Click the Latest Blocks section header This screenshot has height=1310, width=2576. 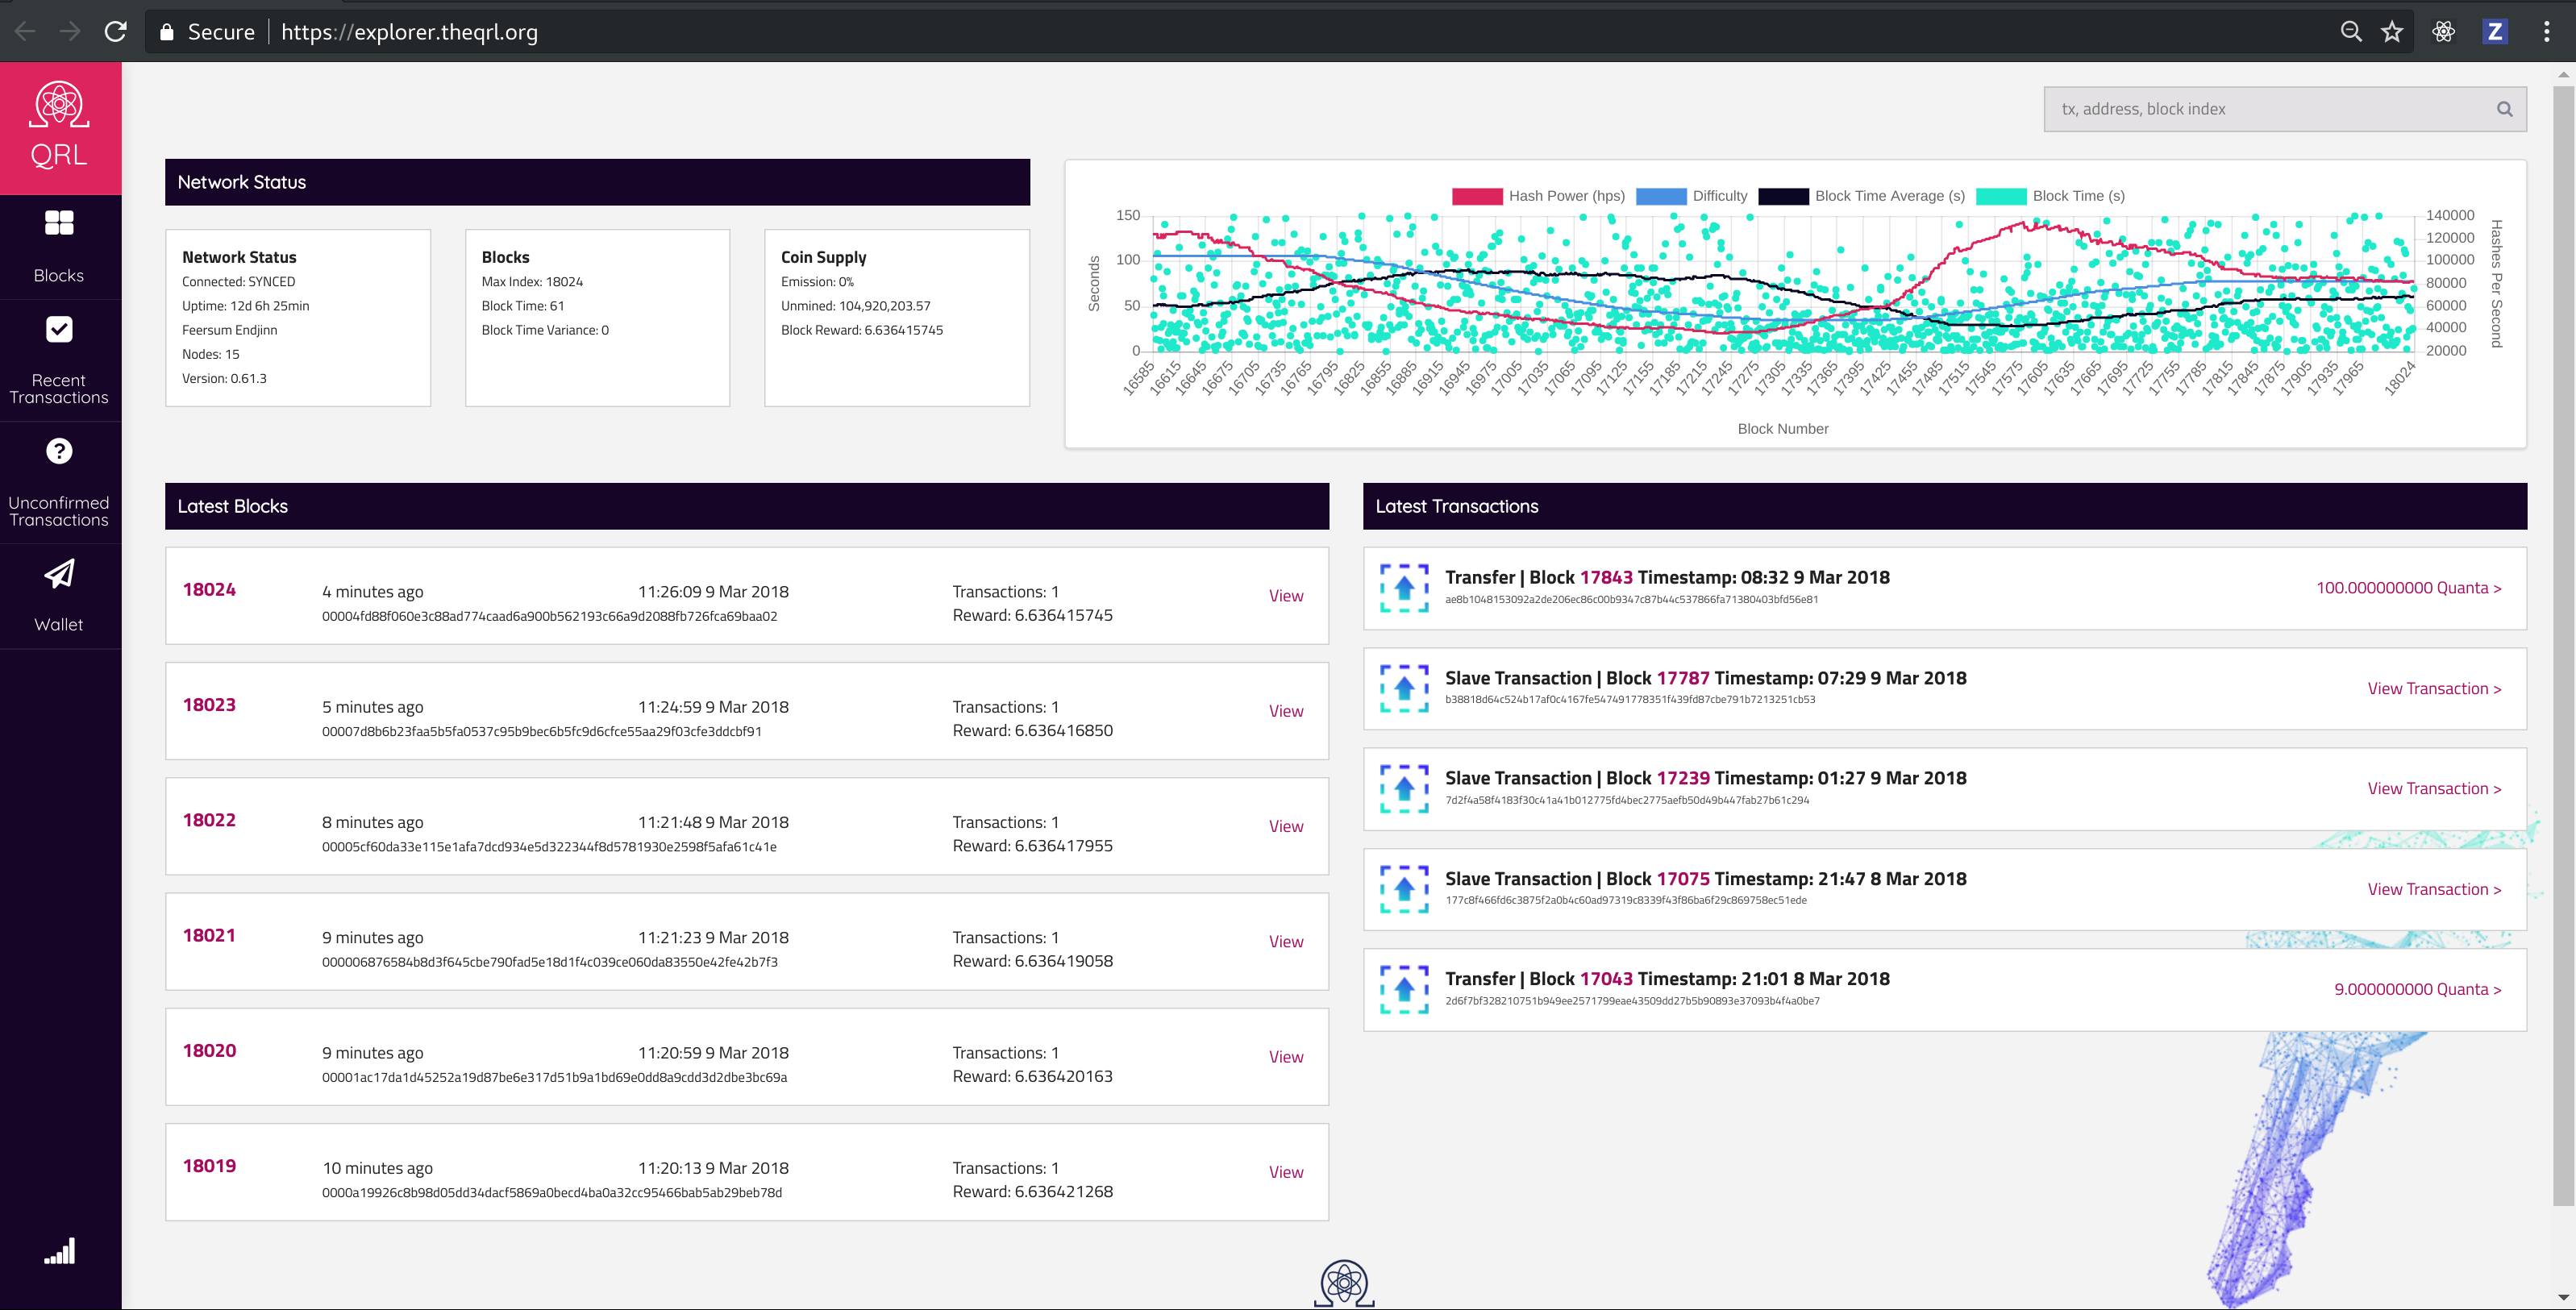[x=747, y=506]
